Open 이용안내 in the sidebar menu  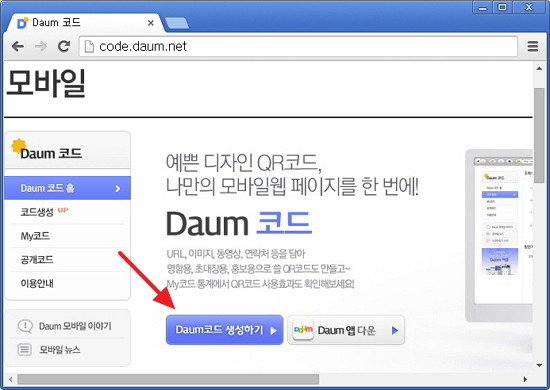point(37,283)
